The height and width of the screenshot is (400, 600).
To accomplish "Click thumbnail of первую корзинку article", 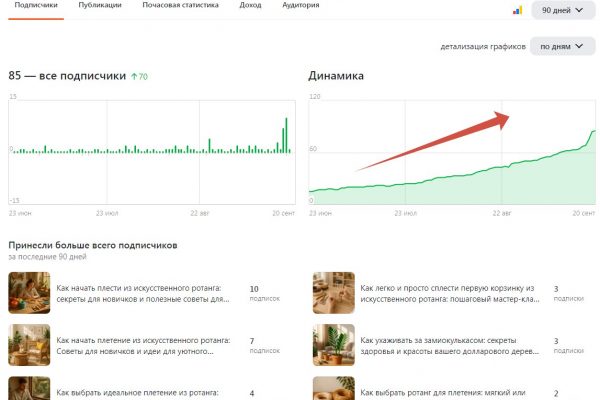I will click(x=333, y=293).
